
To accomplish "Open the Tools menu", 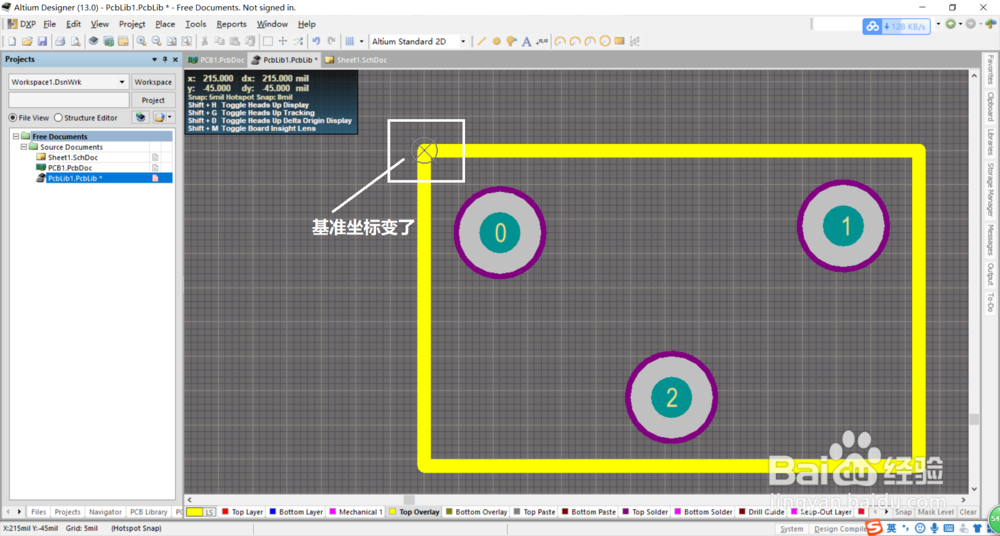I will 196,24.
